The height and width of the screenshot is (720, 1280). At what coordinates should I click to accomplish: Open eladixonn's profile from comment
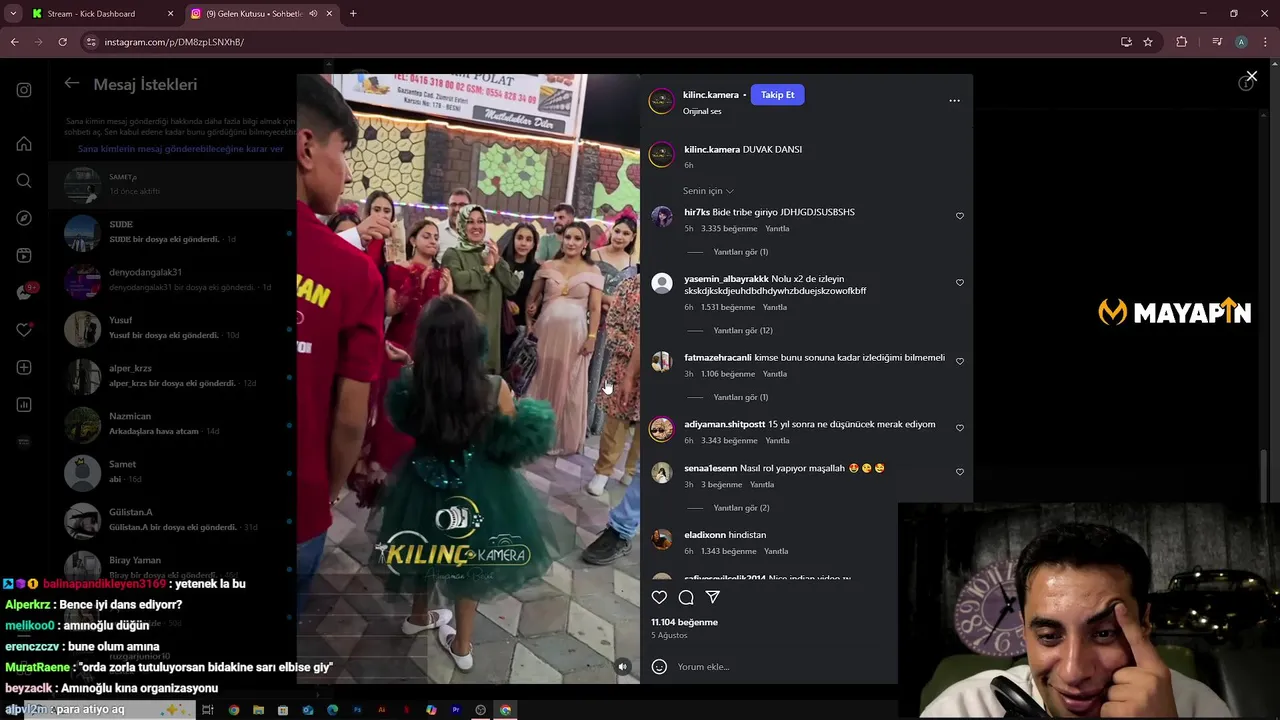click(x=705, y=535)
